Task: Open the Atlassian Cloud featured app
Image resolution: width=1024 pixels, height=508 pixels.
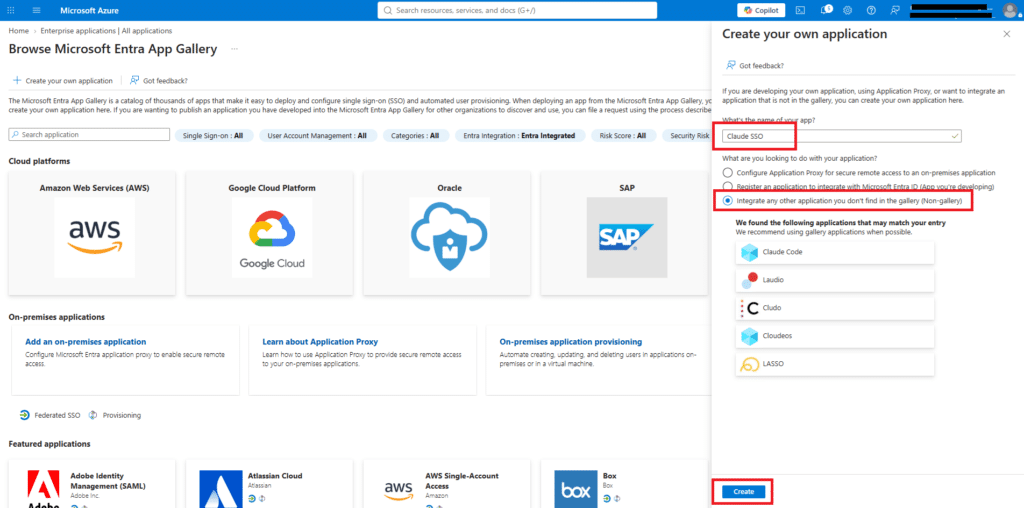Action: [x=270, y=484]
